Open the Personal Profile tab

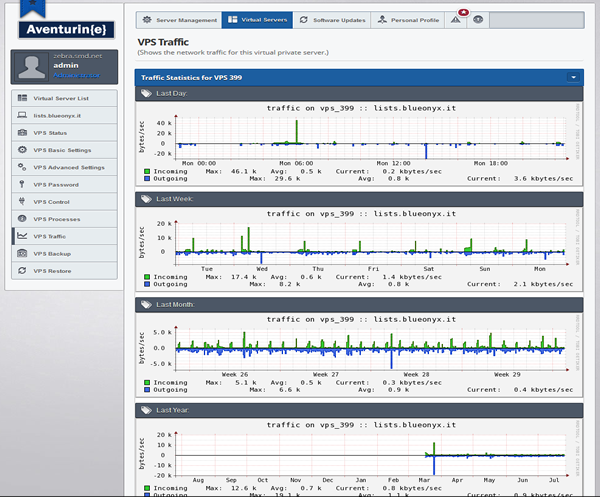coord(408,20)
